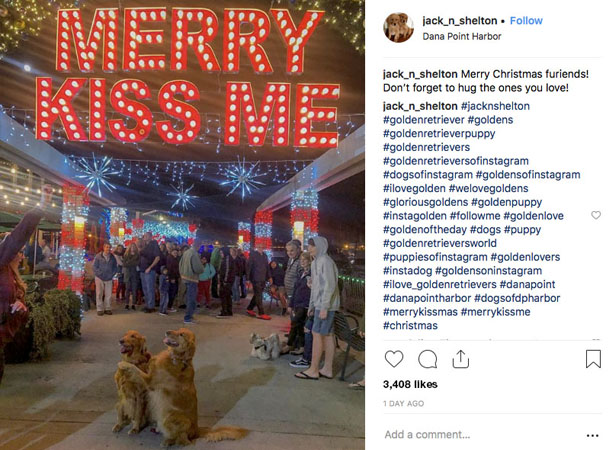Open the #danapointharbor hashtag
This screenshot has width=616, height=450.
[427, 298]
